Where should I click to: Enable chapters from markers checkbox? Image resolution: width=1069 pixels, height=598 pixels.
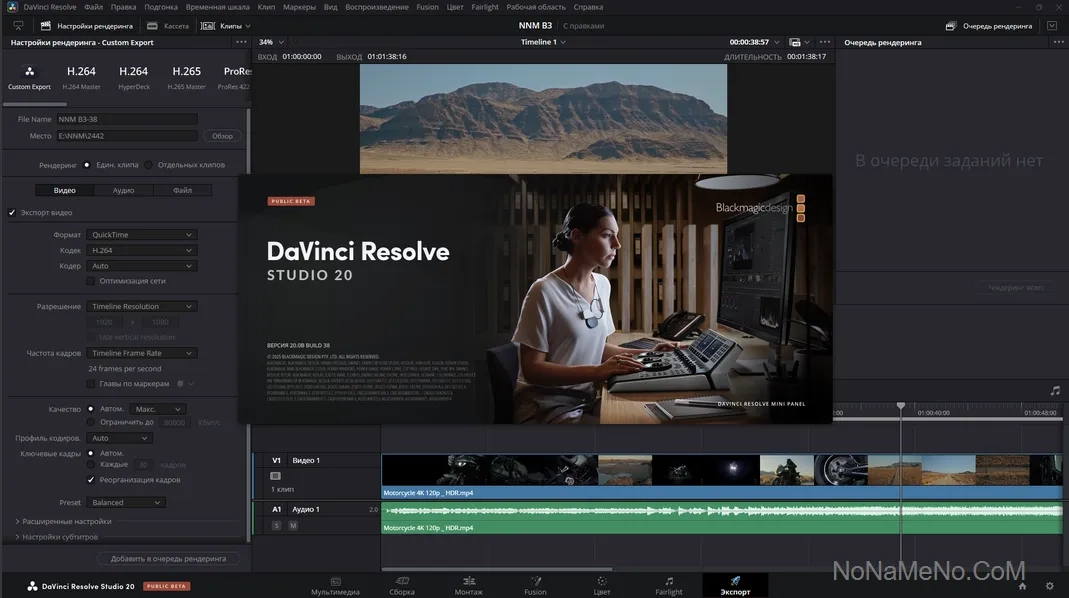click(x=91, y=384)
